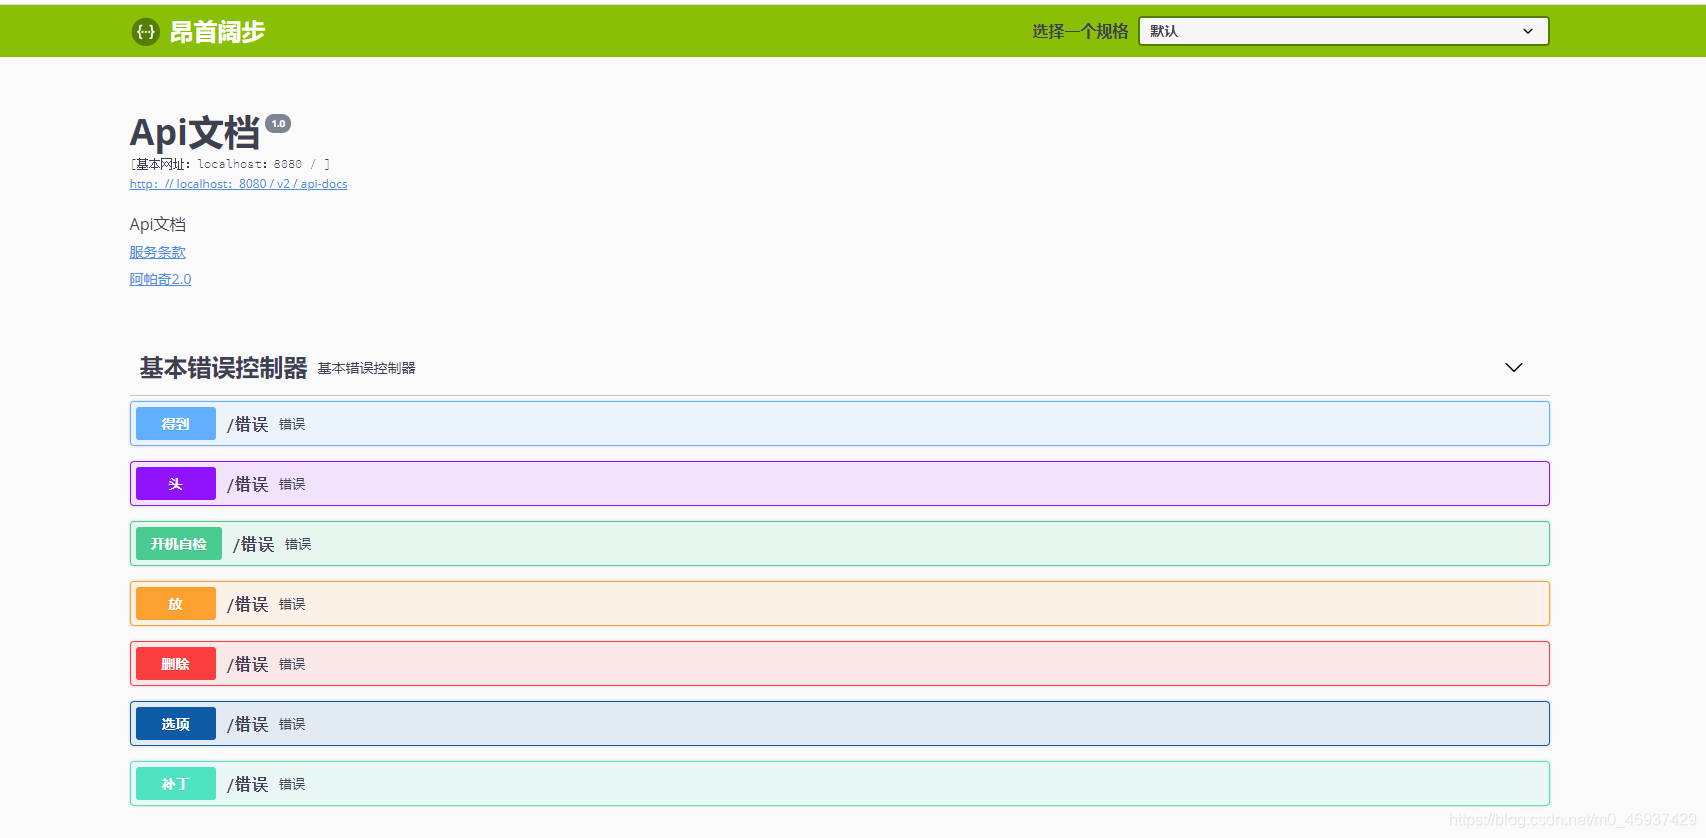Click the purple 头 method button
Screen dimensions: 1706x838
pos(176,484)
